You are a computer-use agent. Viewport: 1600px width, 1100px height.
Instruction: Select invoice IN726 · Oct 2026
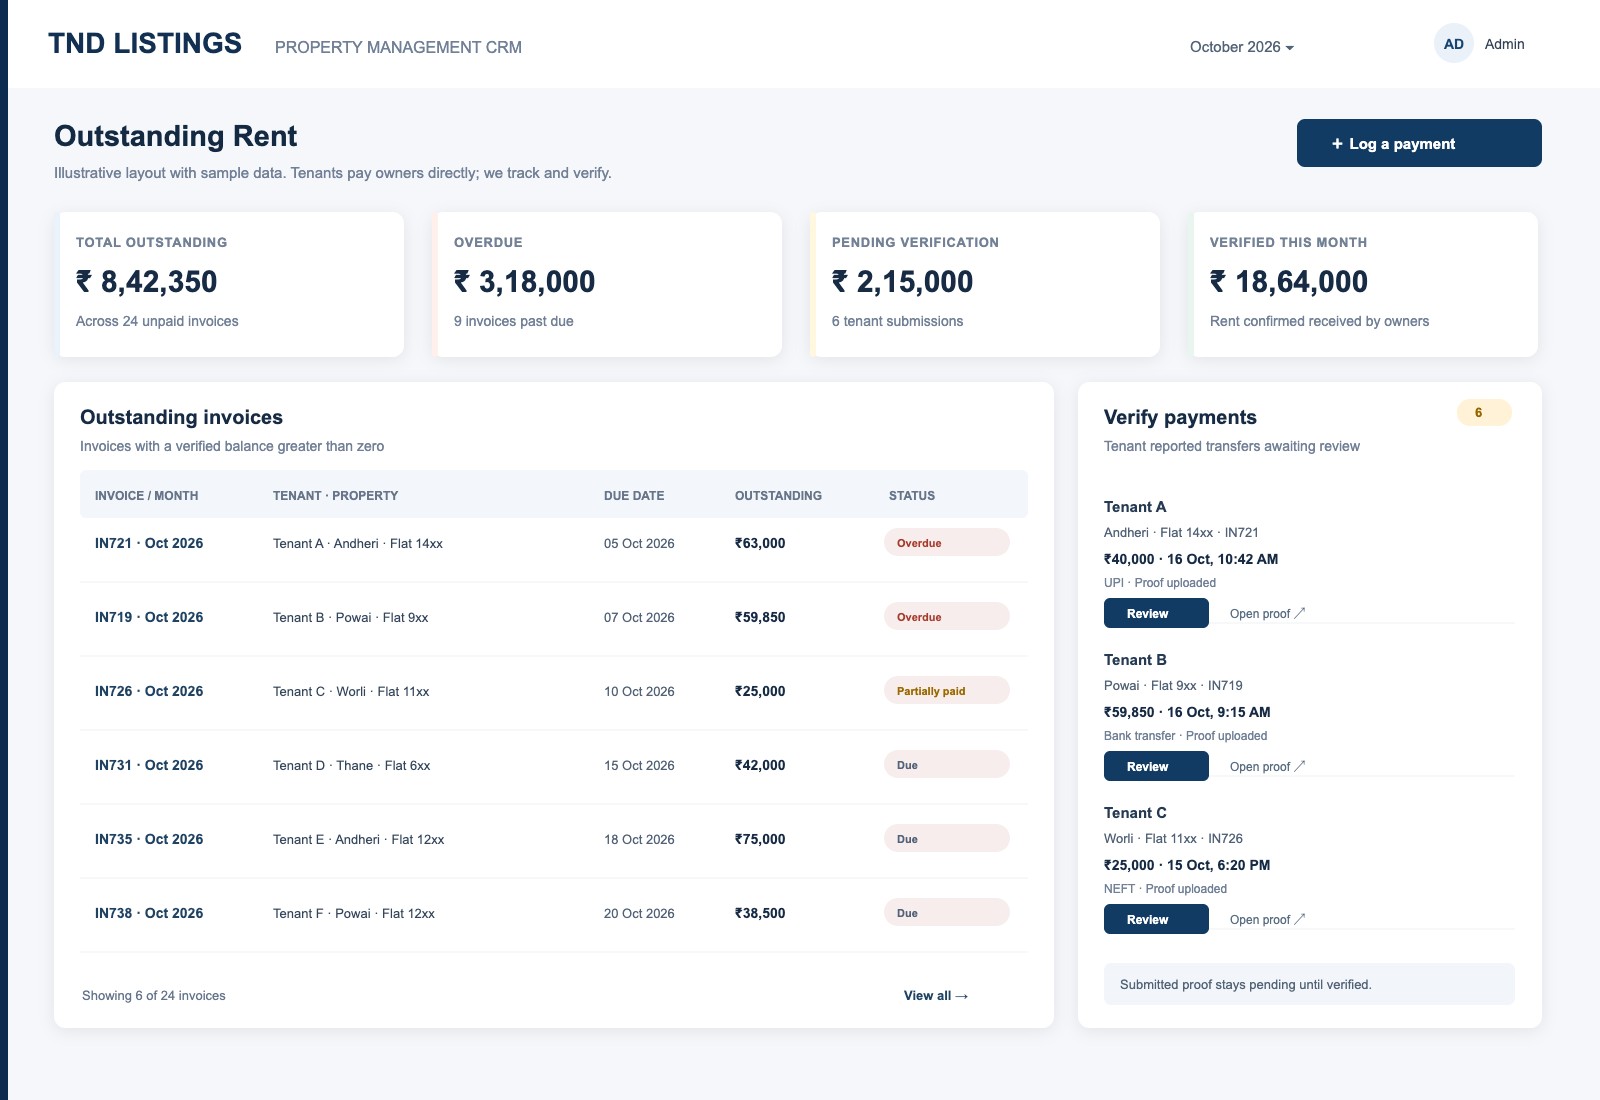pyautogui.click(x=149, y=691)
